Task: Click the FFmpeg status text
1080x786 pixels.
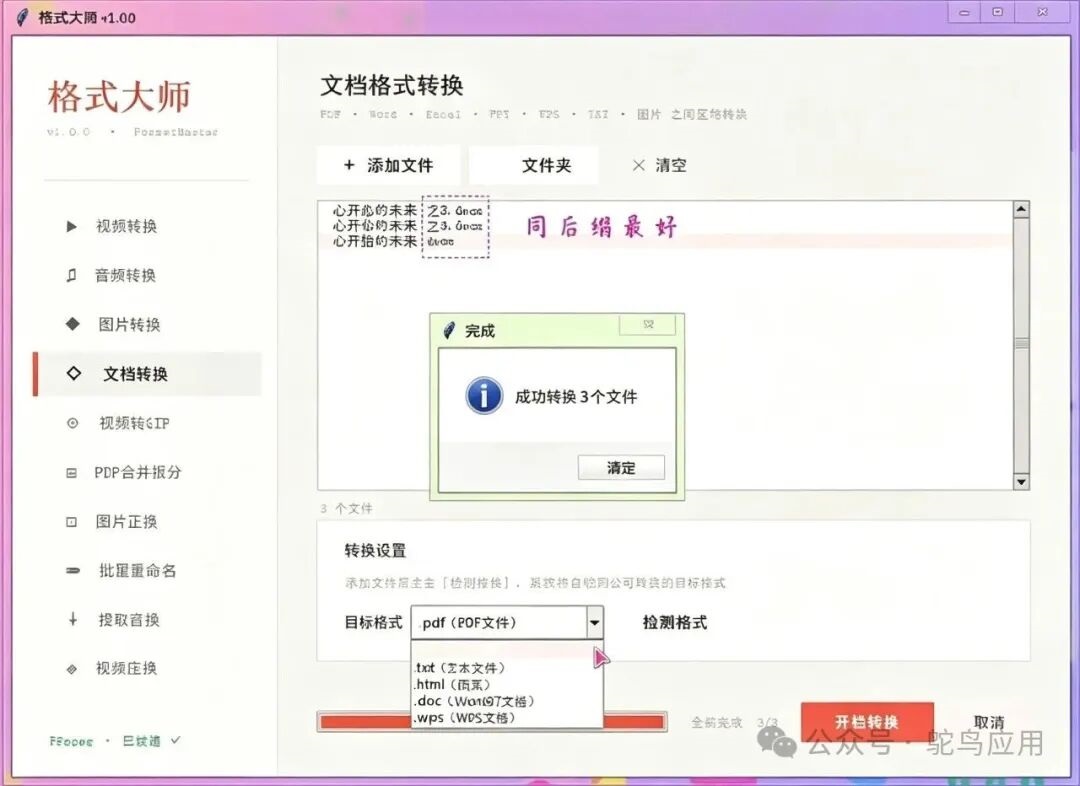Action: coord(70,741)
